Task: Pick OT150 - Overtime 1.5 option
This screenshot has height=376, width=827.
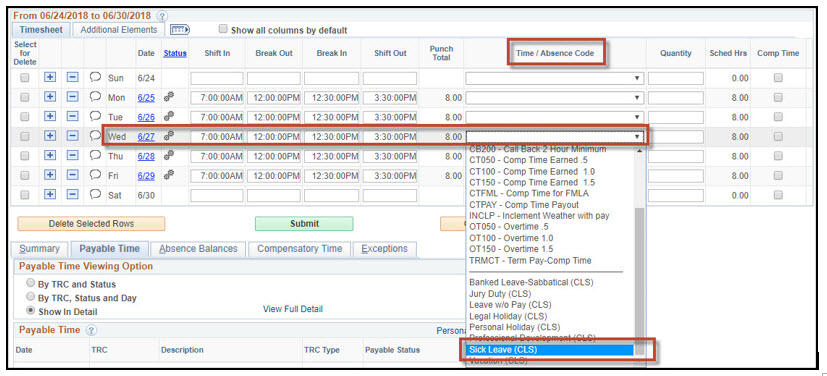Action: (x=511, y=249)
